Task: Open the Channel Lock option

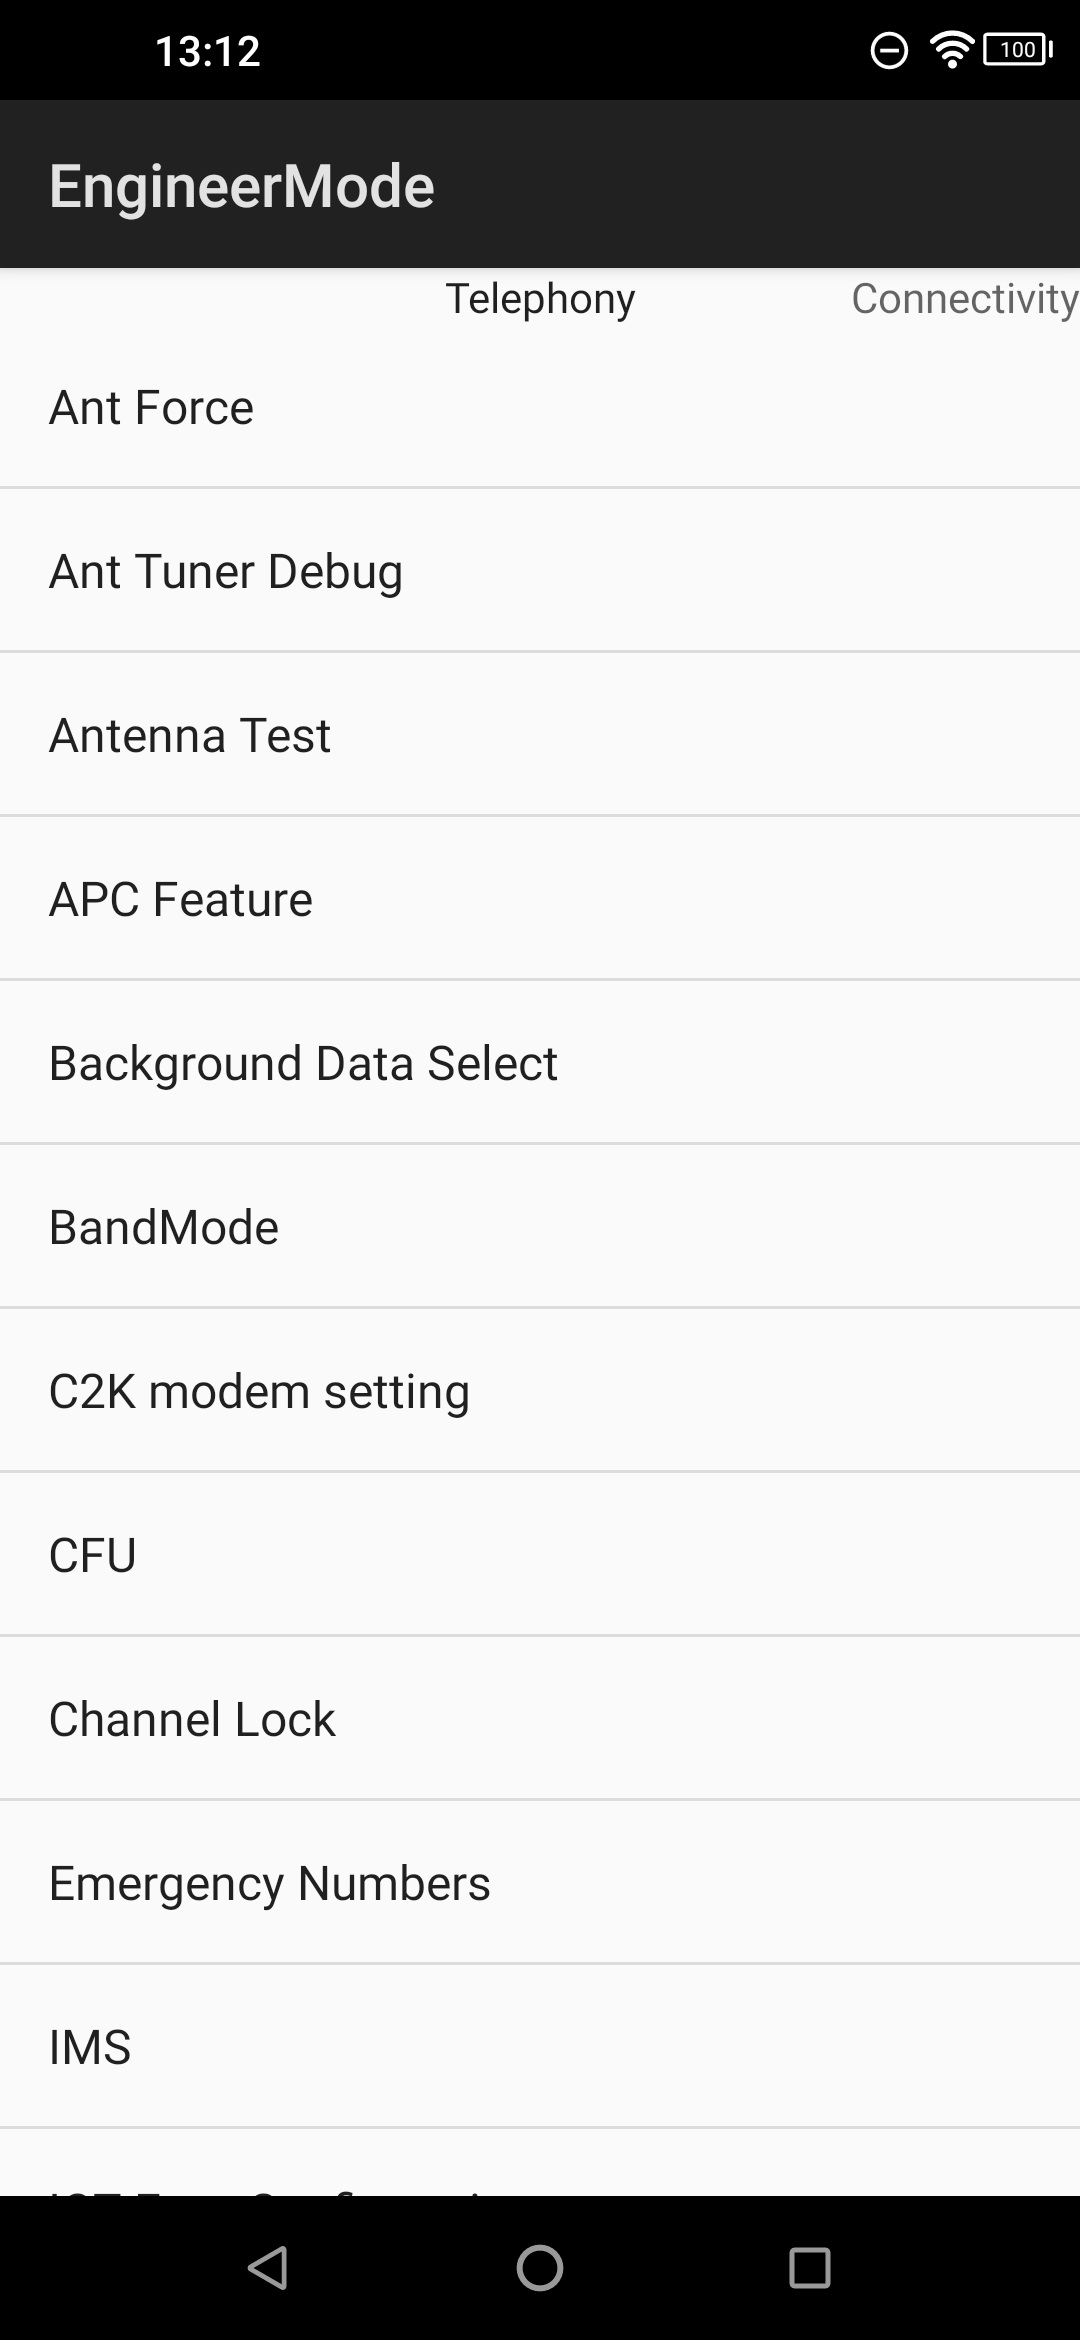Action: pyautogui.click(x=540, y=1720)
